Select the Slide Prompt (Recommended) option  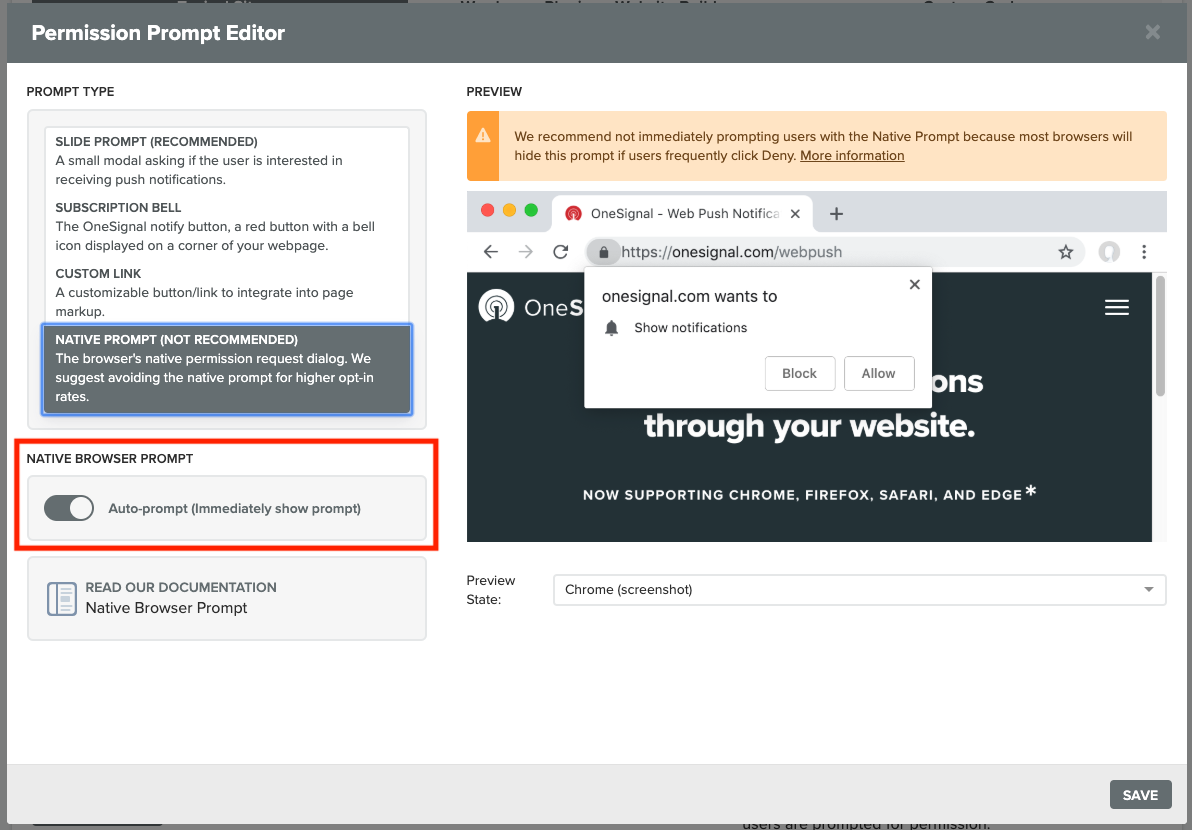[227, 160]
